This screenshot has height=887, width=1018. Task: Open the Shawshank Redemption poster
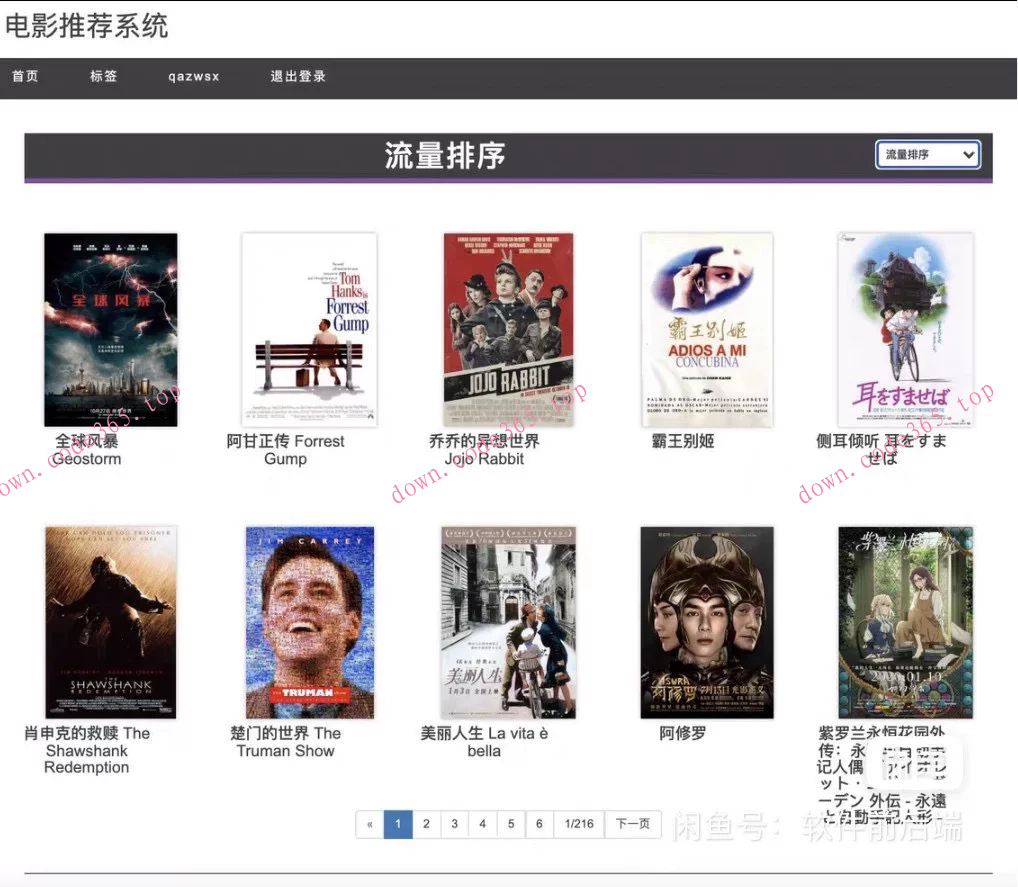110,623
